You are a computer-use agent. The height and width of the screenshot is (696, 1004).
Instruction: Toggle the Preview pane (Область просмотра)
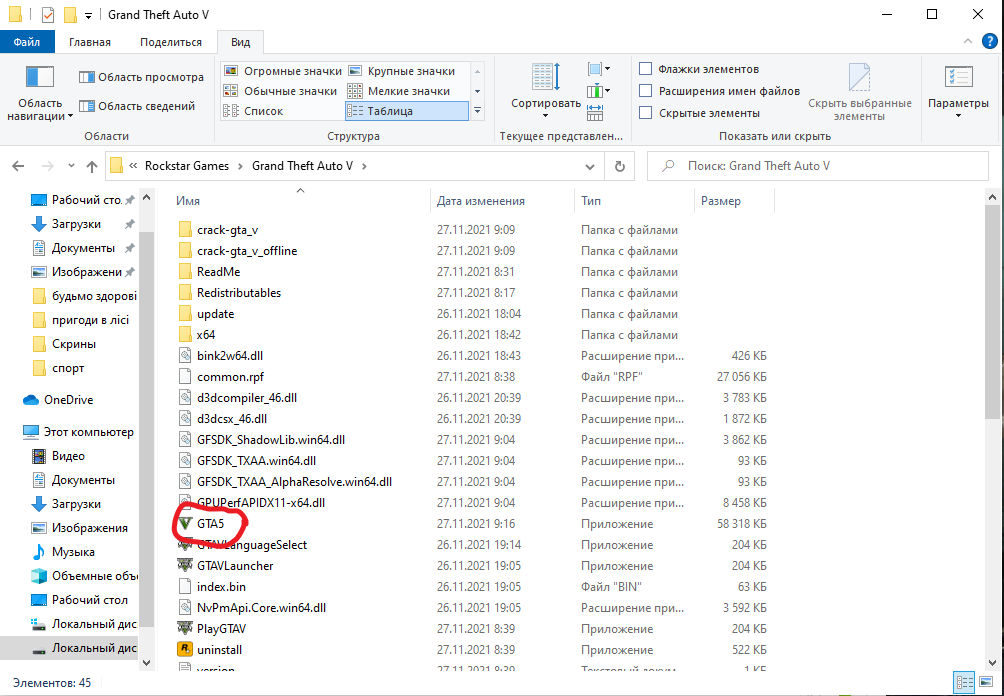(x=141, y=77)
